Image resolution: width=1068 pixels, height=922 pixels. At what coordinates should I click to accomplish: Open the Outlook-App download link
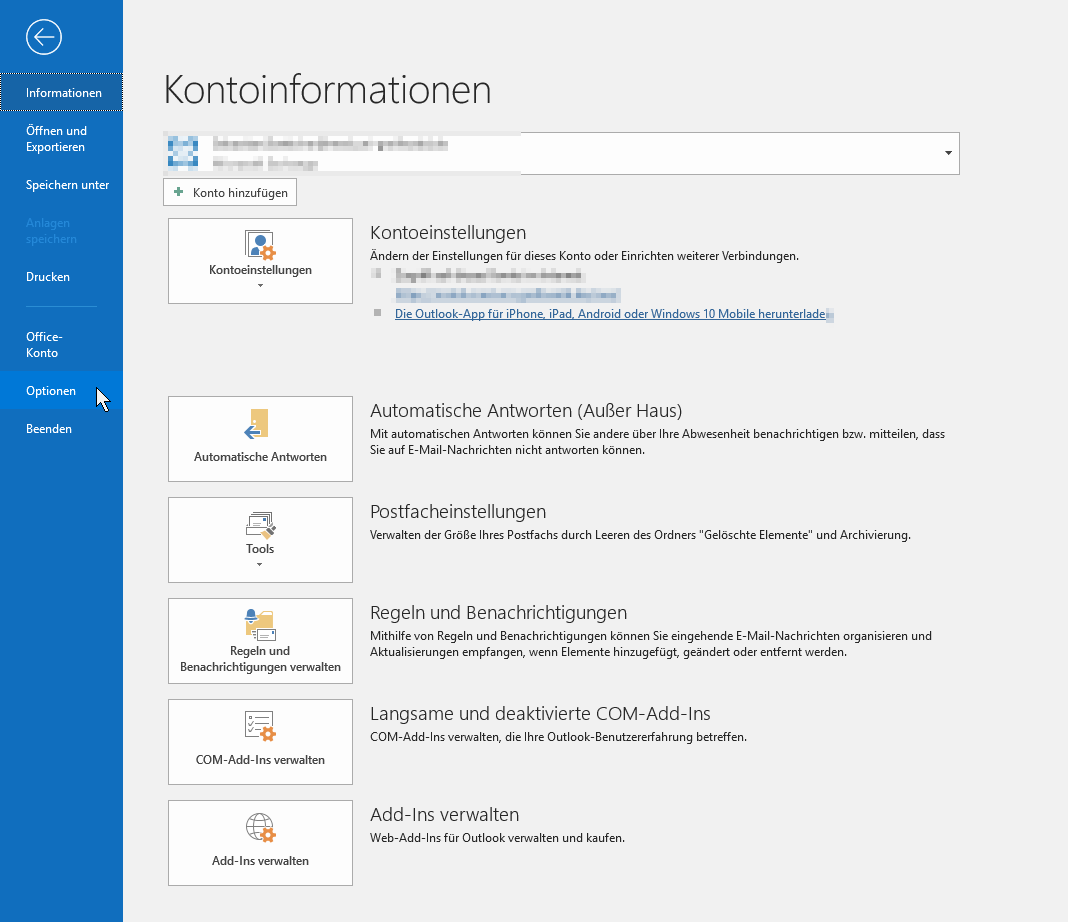pos(611,314)
